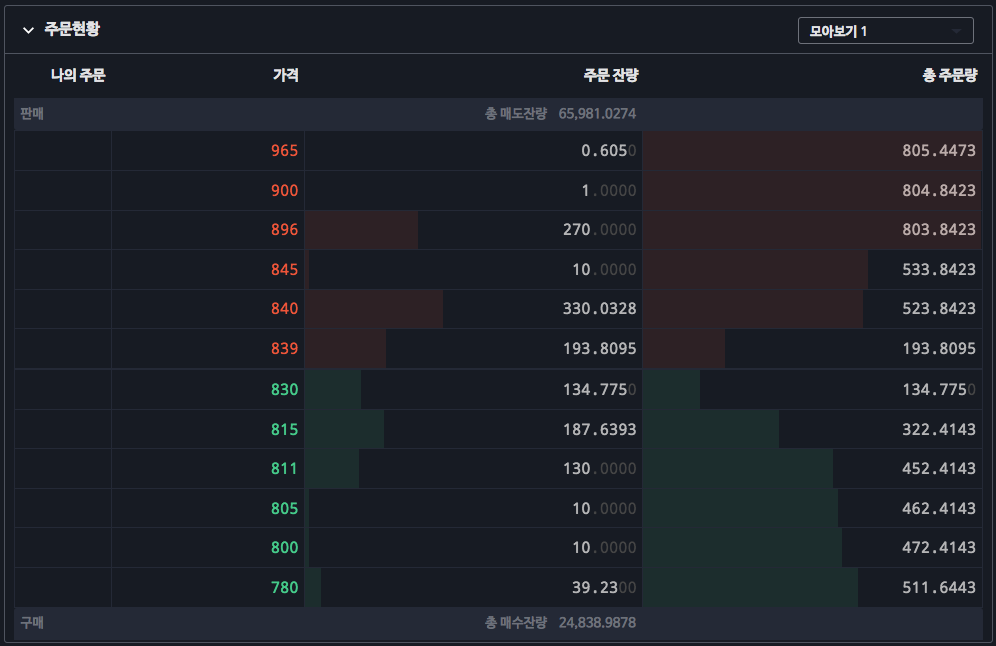
Task: Click cumulative total 472.4143
Action: click(x=939, y=548)
